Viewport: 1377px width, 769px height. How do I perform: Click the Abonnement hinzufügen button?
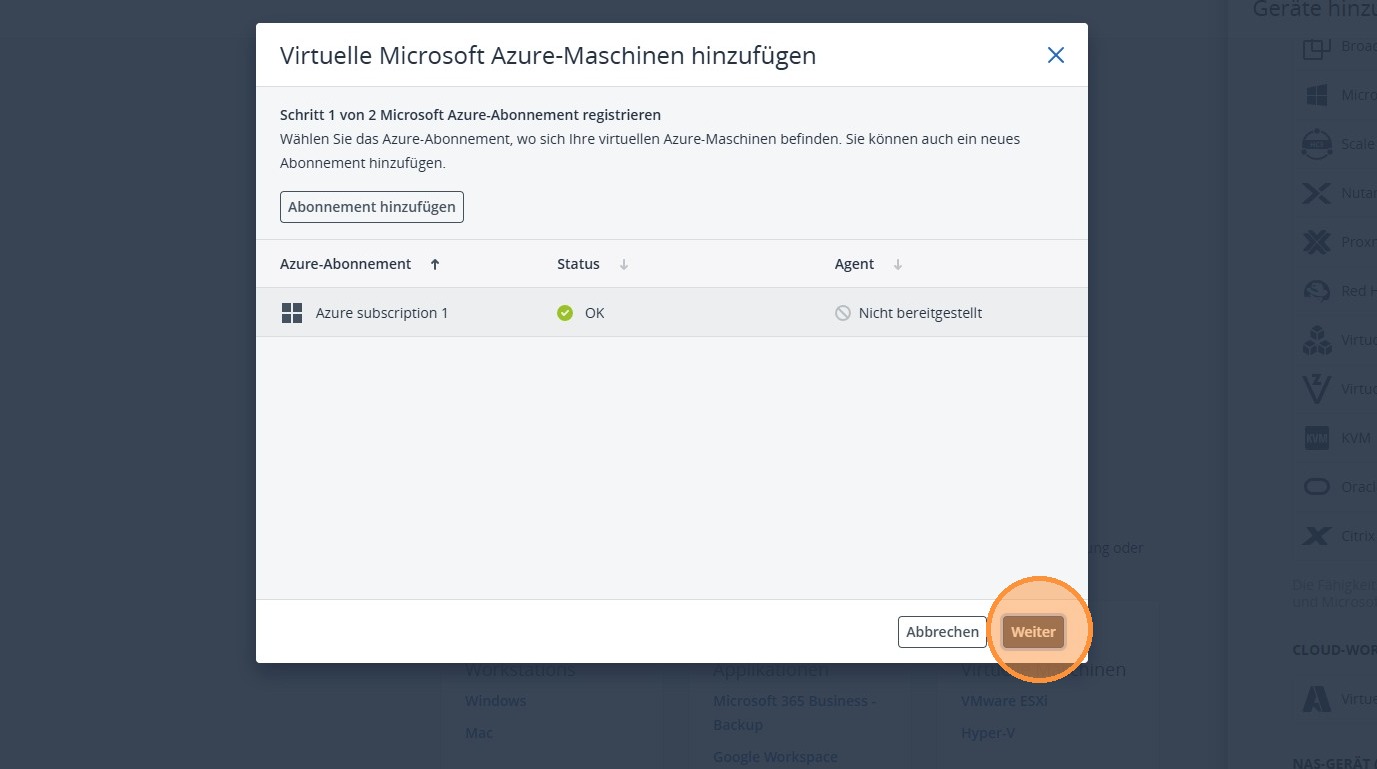point(372,207)
